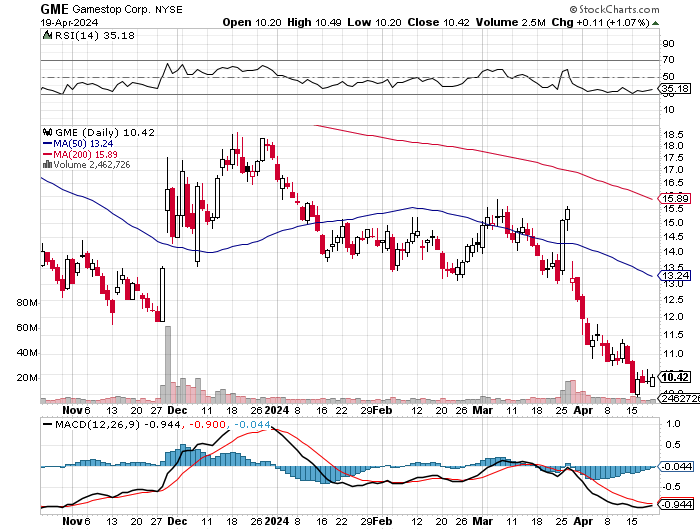Click the Open 10.20 value
The height and width of the screenshot is (530, 700).
click(x=252, y=22)
